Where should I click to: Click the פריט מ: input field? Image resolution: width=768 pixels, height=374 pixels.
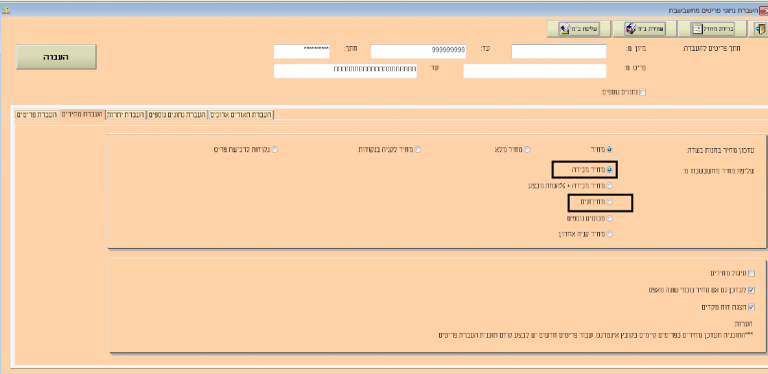pyautogui.click(x=535, y=71)
